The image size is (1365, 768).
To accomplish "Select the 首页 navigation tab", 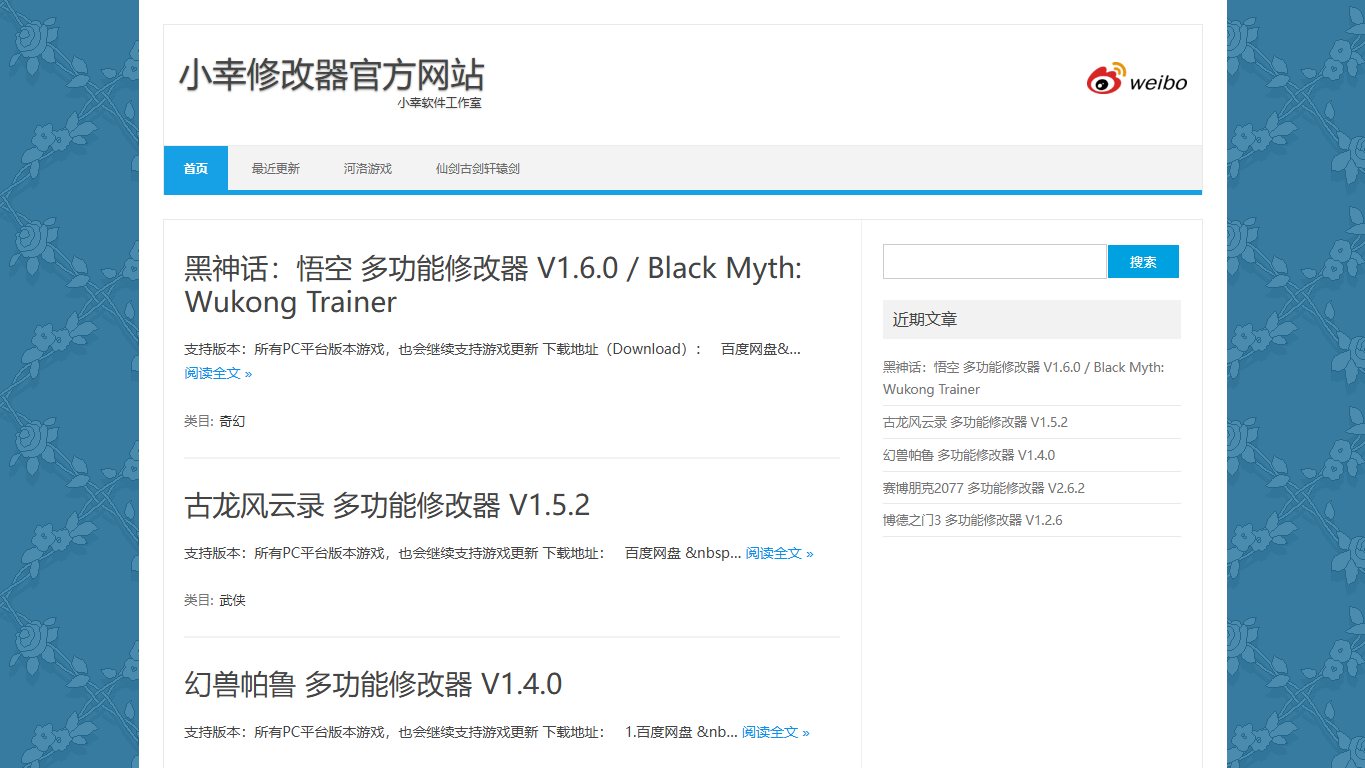I will 196,168.
